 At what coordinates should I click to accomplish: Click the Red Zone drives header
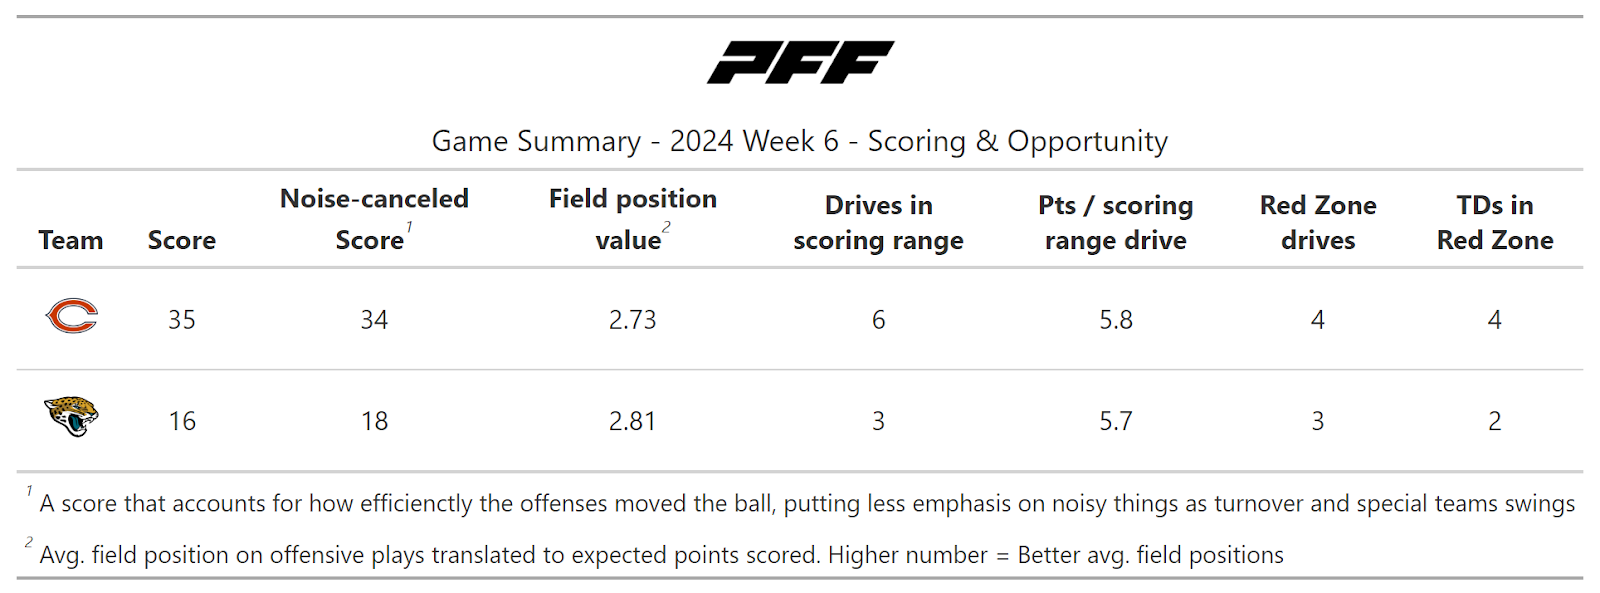point(1317,222)
